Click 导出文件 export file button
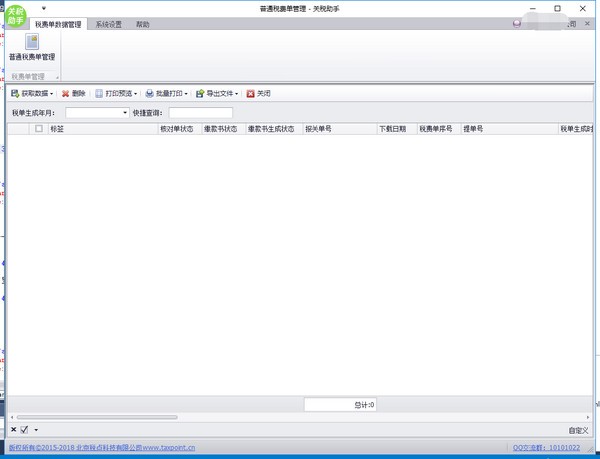Screen dimensions: 600x459 217,93
